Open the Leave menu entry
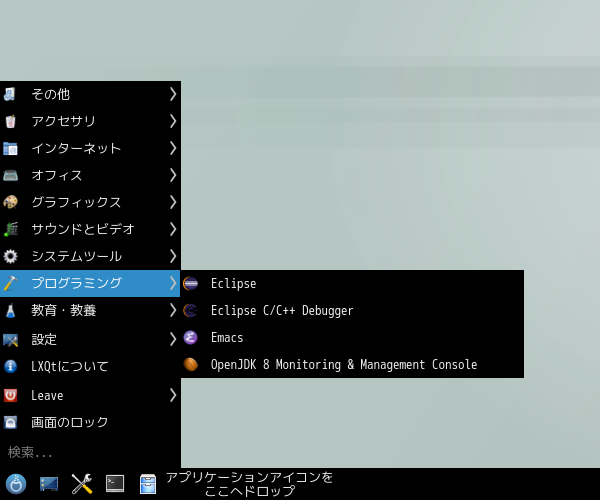This screenshot has width=600, height=500. (90, 395)
